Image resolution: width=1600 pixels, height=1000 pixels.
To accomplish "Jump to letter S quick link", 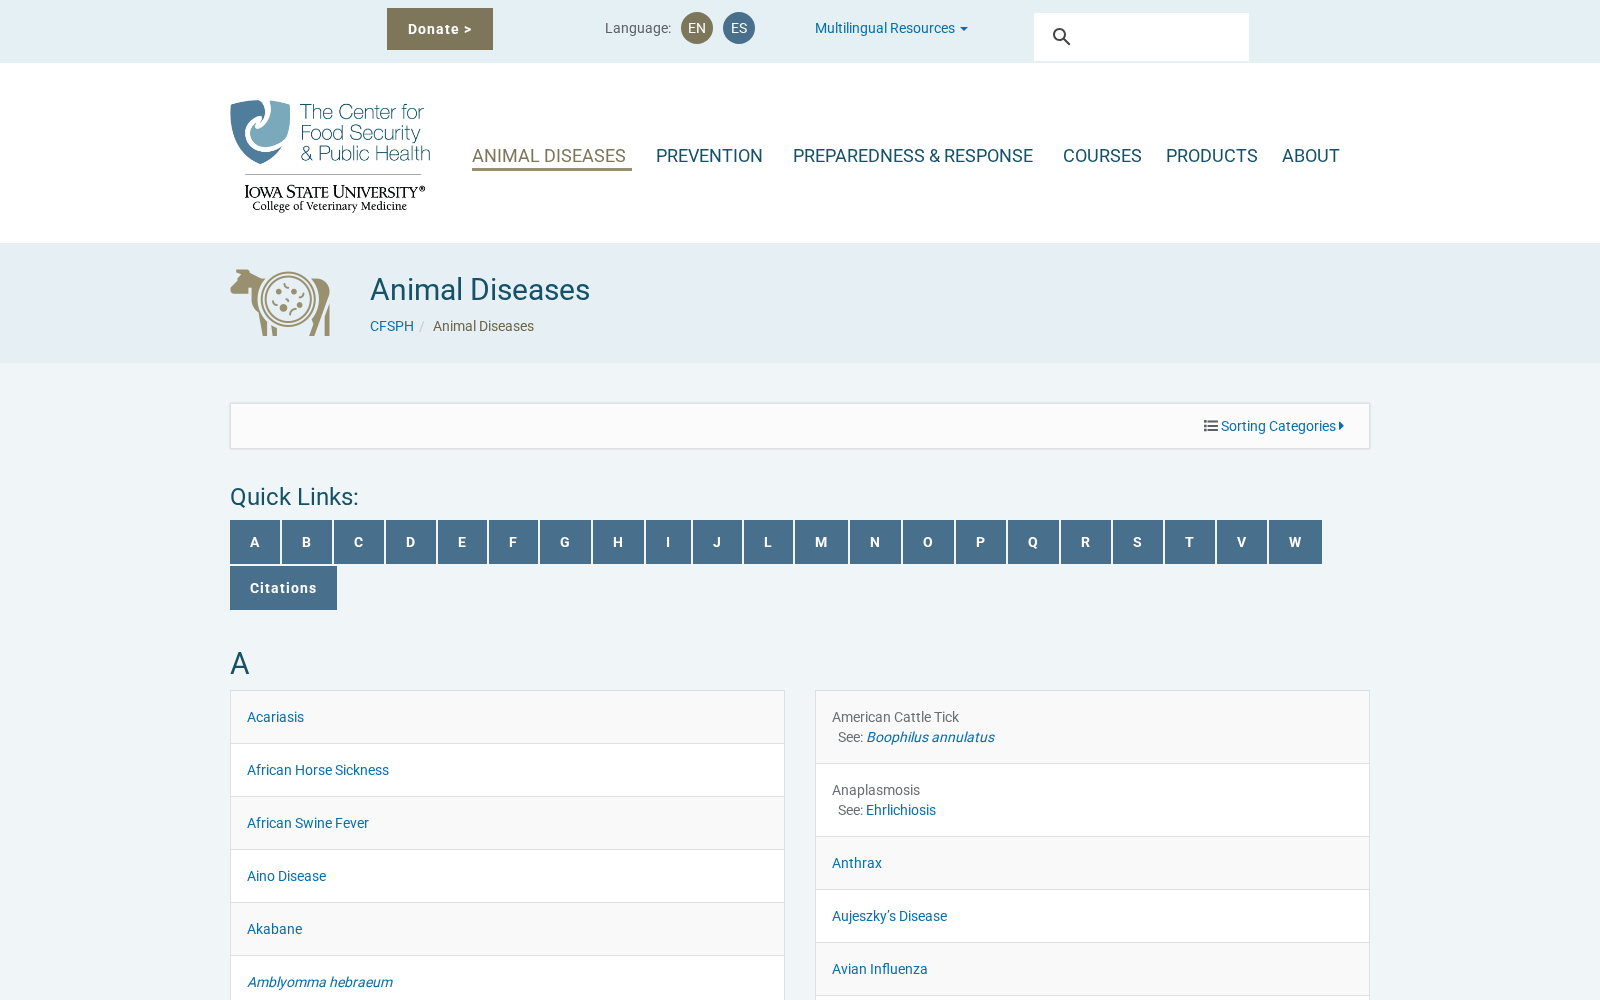I will coord(1138,542).
